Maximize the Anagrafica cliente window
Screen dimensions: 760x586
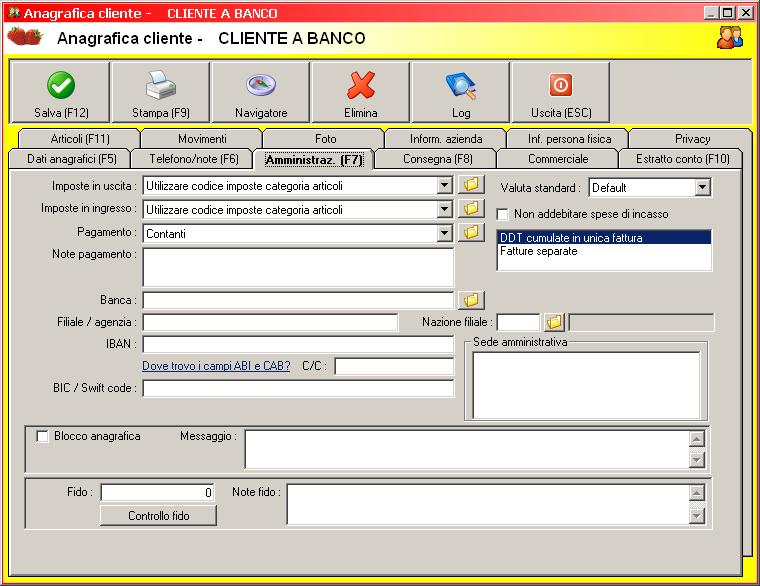pos(728,13)
